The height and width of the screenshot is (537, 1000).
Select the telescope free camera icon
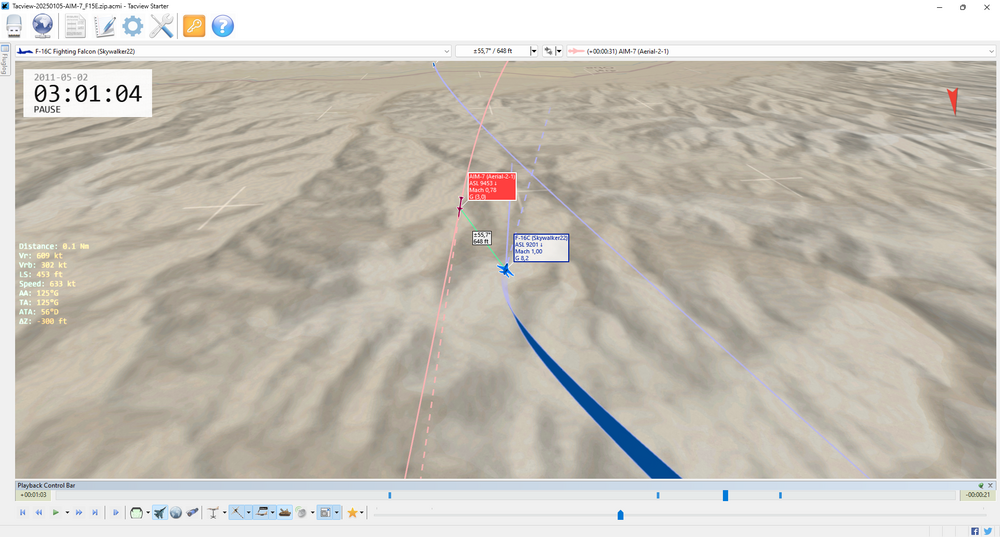192,512
